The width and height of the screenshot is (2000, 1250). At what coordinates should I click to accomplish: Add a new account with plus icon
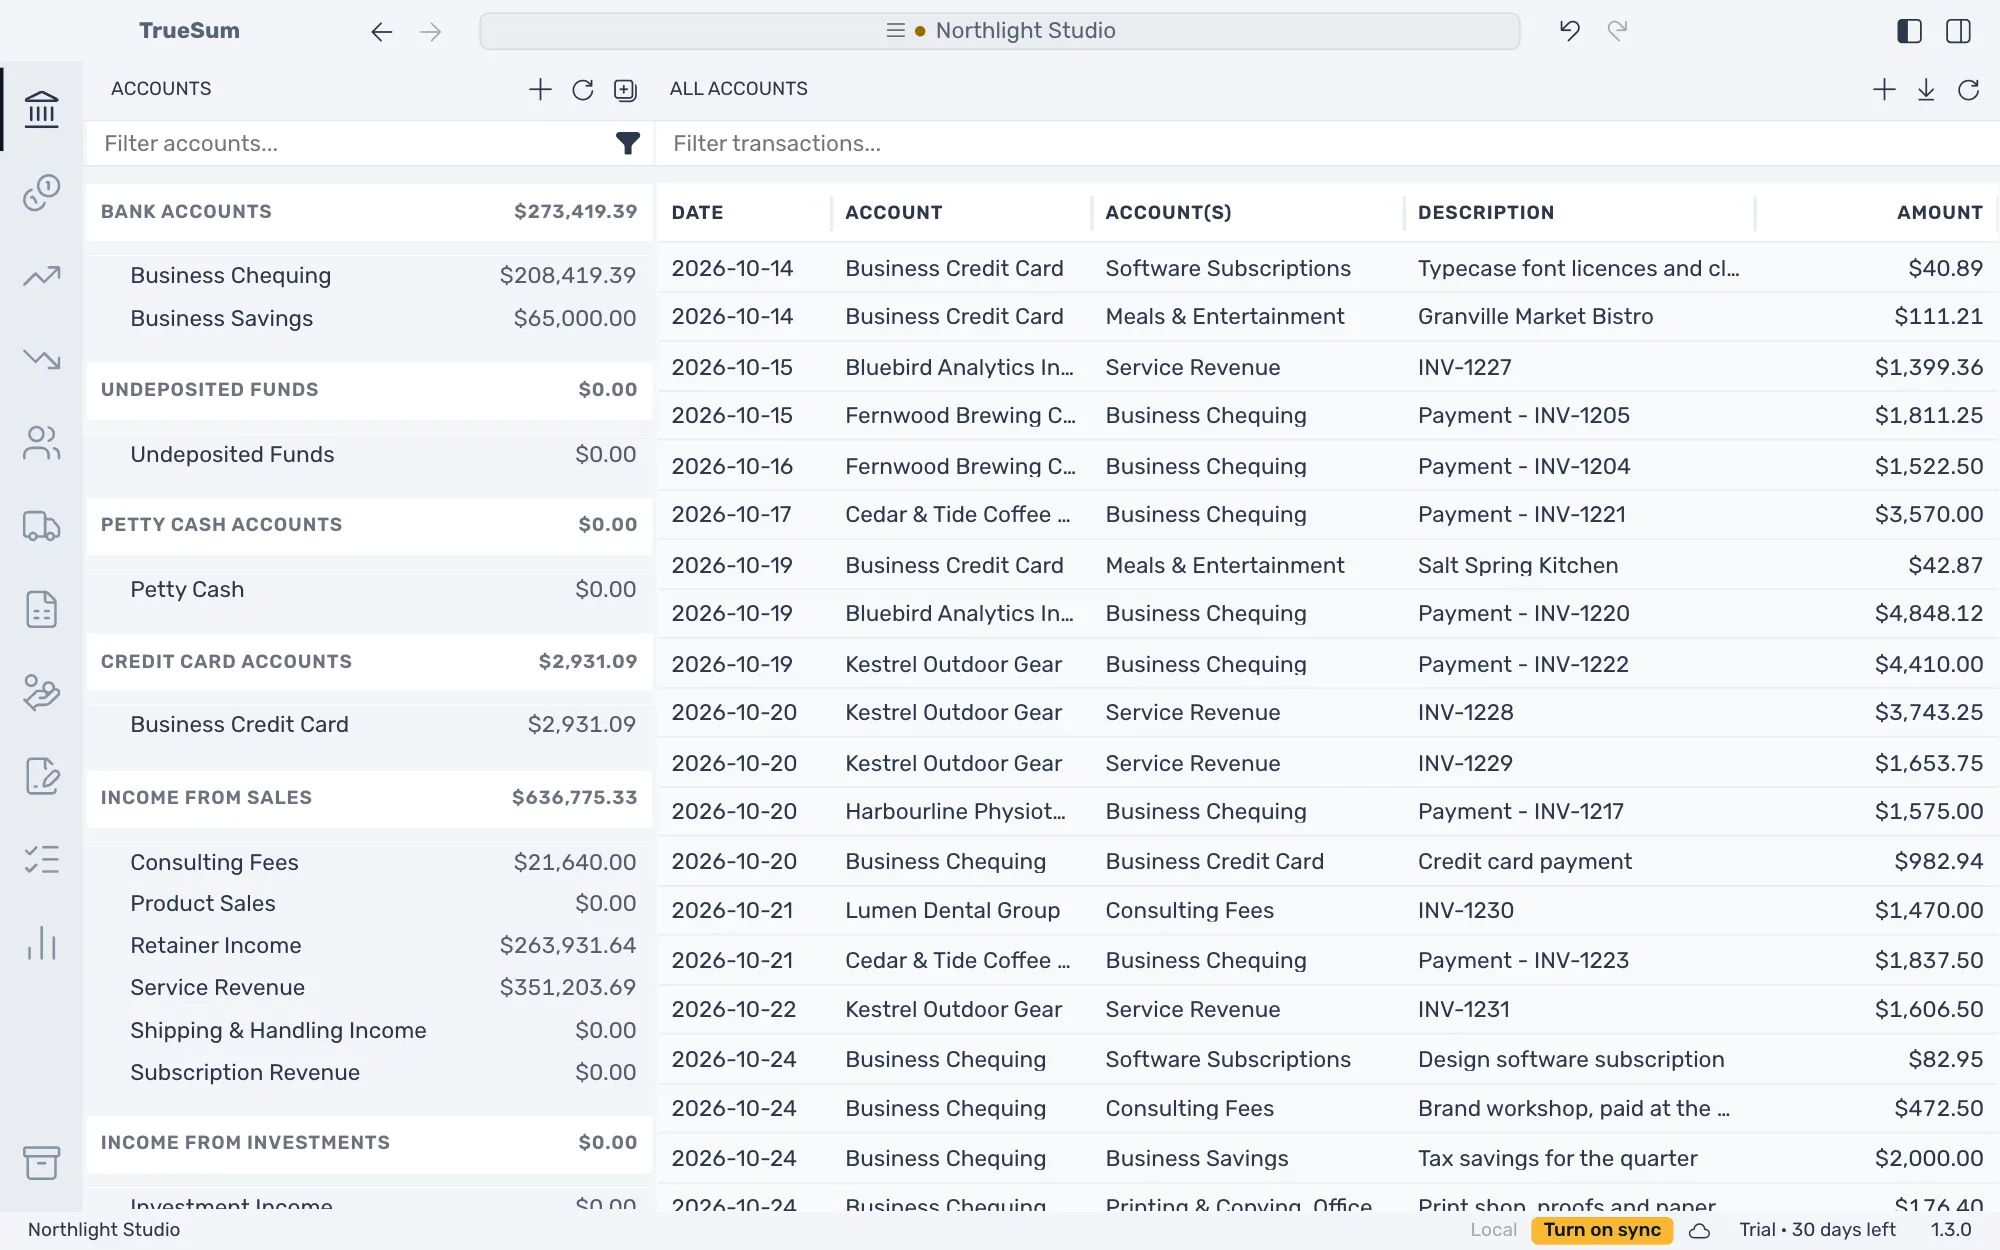pos(540,89)
